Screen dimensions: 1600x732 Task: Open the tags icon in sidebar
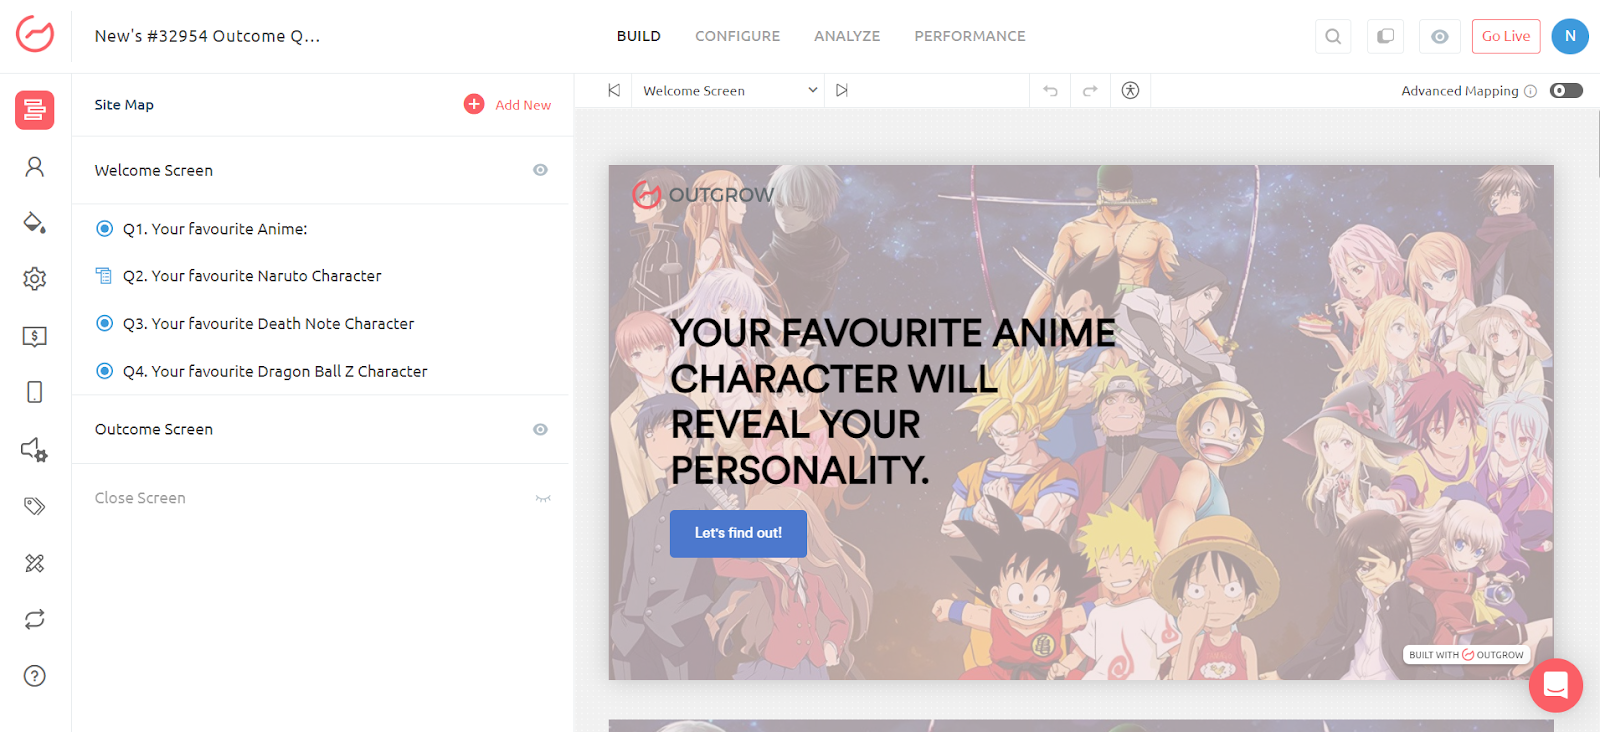coord(35,506)
